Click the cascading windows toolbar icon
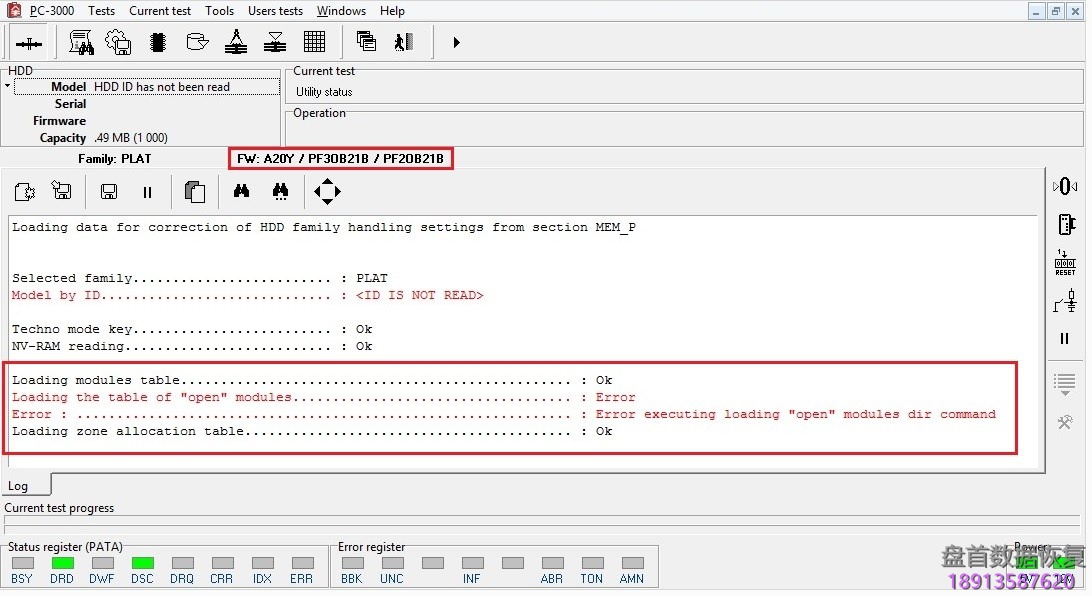Image resolution: width=1092 pixels, height=596 pixels. point(366,42)
